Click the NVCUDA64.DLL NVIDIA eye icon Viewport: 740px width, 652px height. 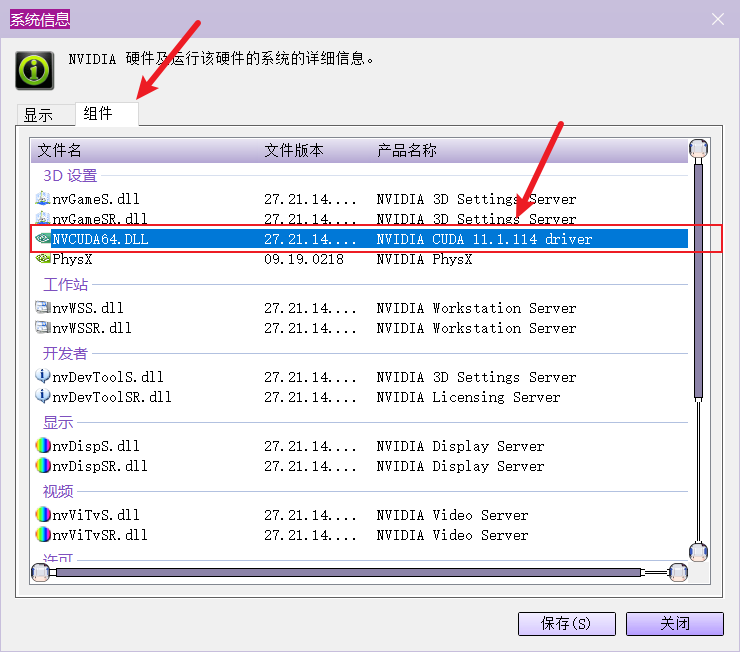[42, 239]
